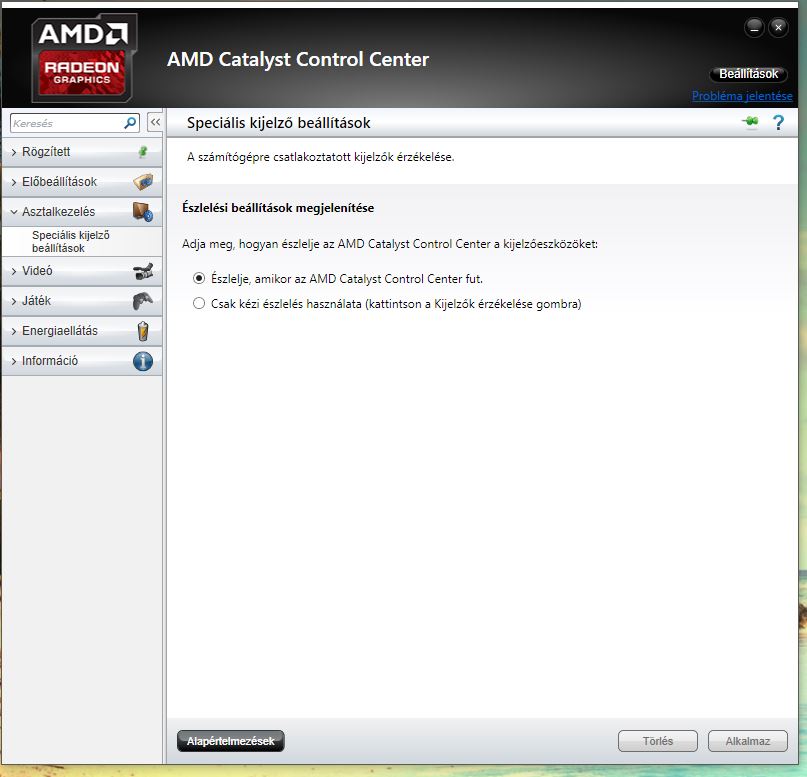Click the Információ blue info icon

(x=143, y=361)
